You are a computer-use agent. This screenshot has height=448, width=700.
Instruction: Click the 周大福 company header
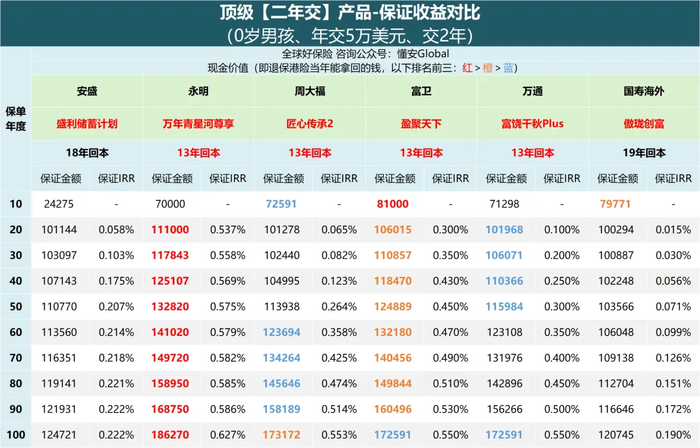point(310,91)
